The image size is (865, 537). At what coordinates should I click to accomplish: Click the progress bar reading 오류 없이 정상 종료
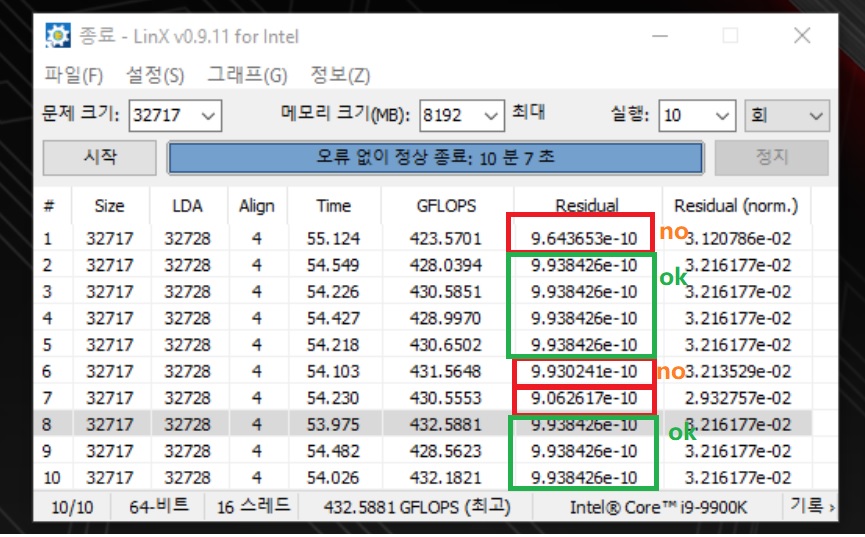pos(435,158)
